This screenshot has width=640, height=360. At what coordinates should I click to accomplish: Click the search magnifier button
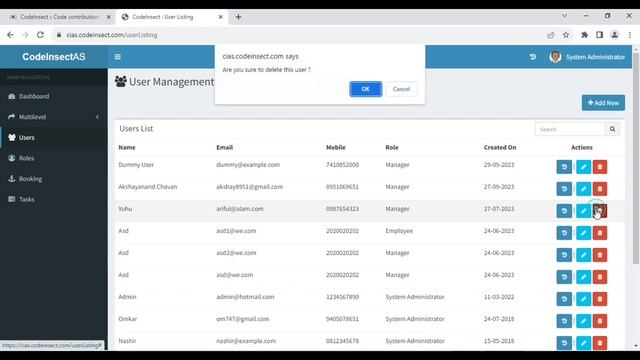pos(612,129)
